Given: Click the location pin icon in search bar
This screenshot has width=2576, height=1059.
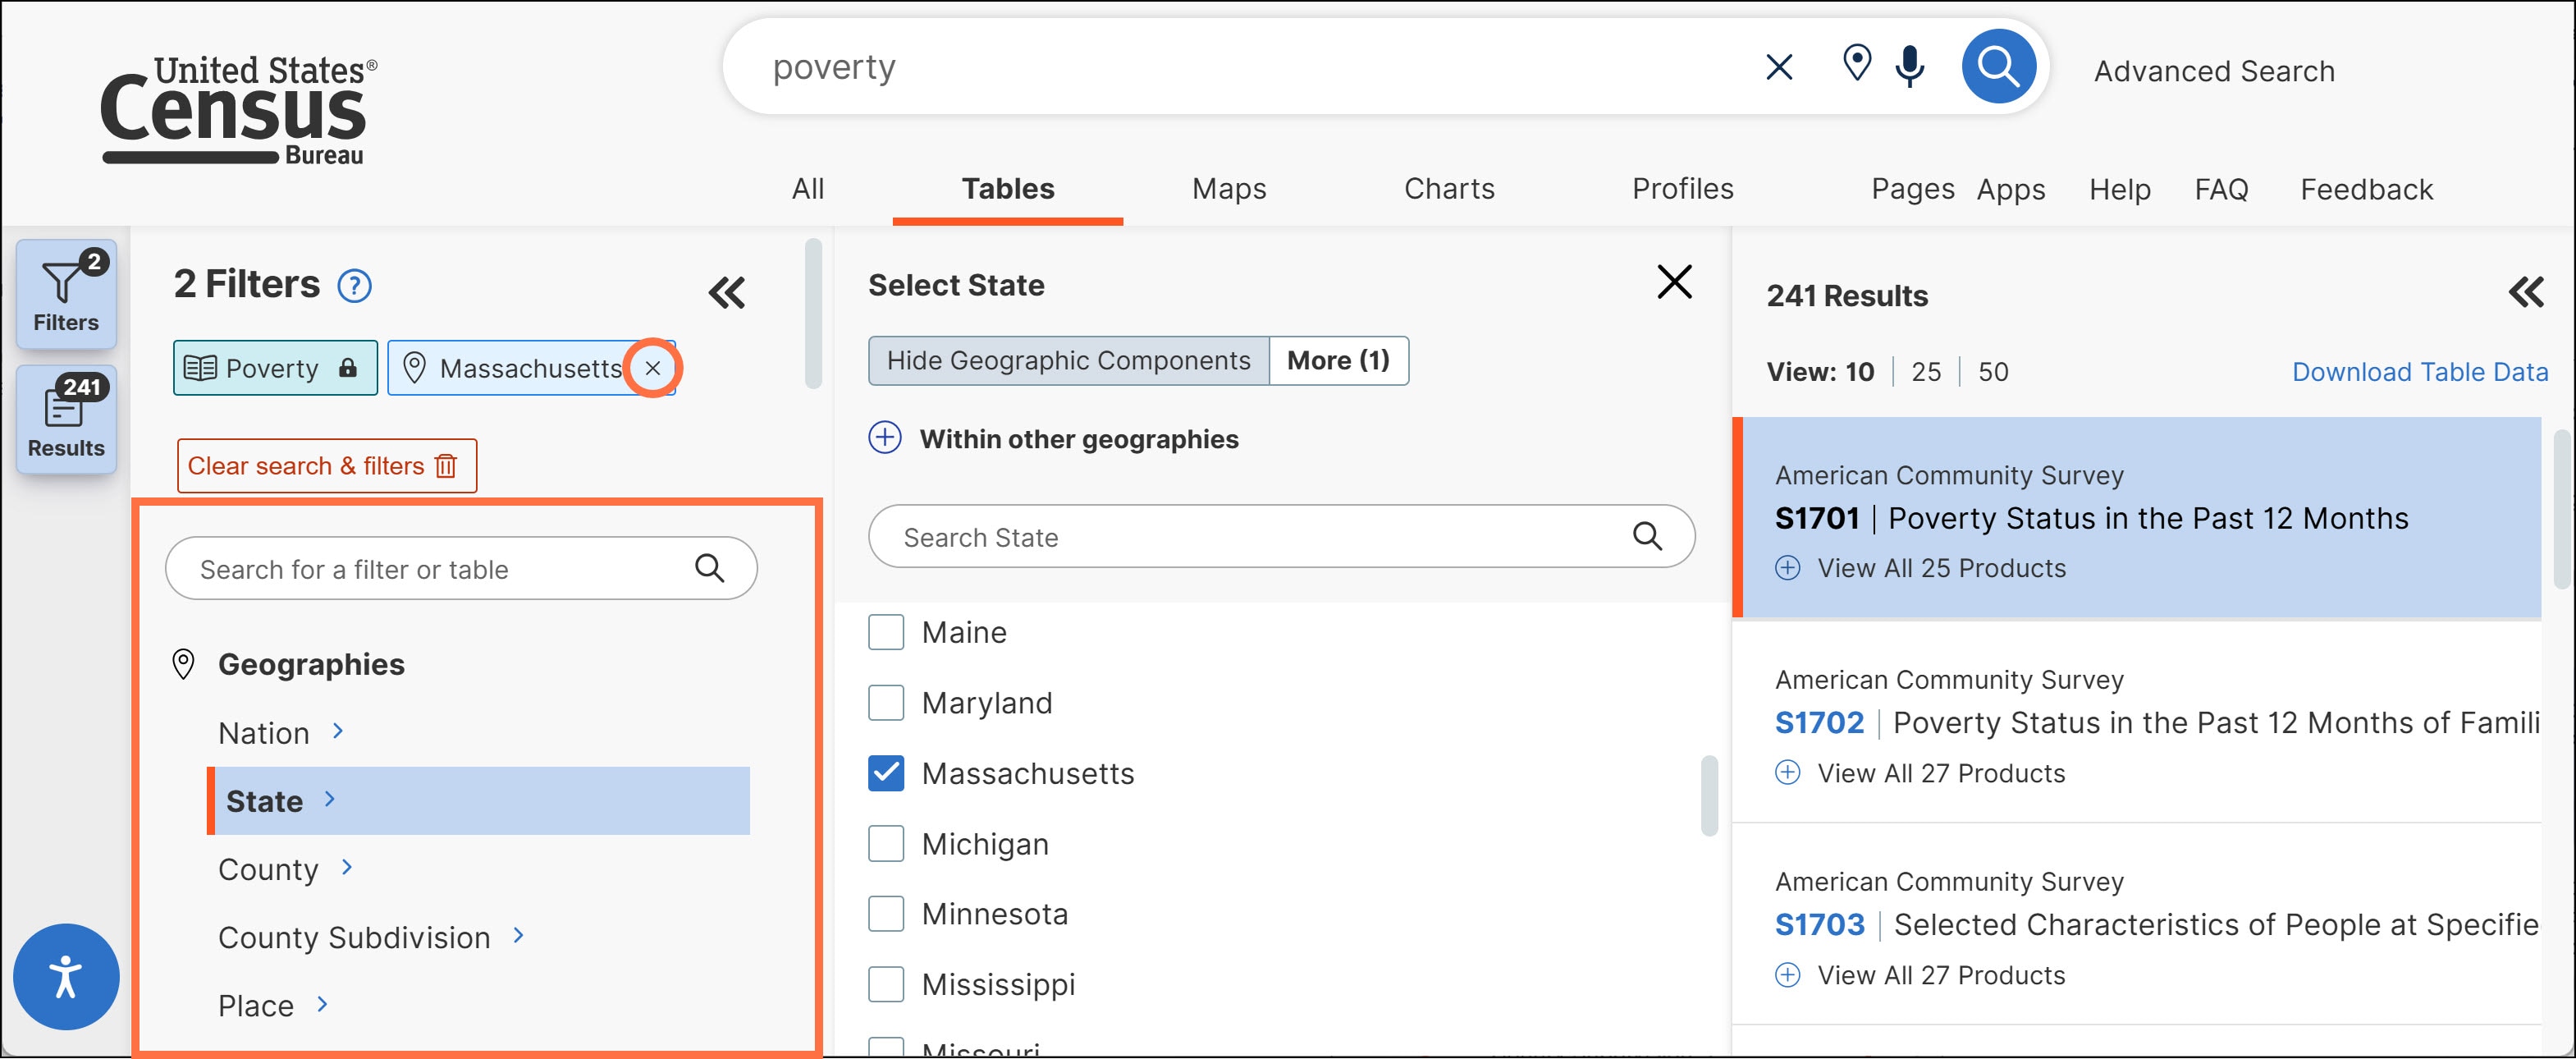Looking at the screenshot, I should tap(1856, 63).
